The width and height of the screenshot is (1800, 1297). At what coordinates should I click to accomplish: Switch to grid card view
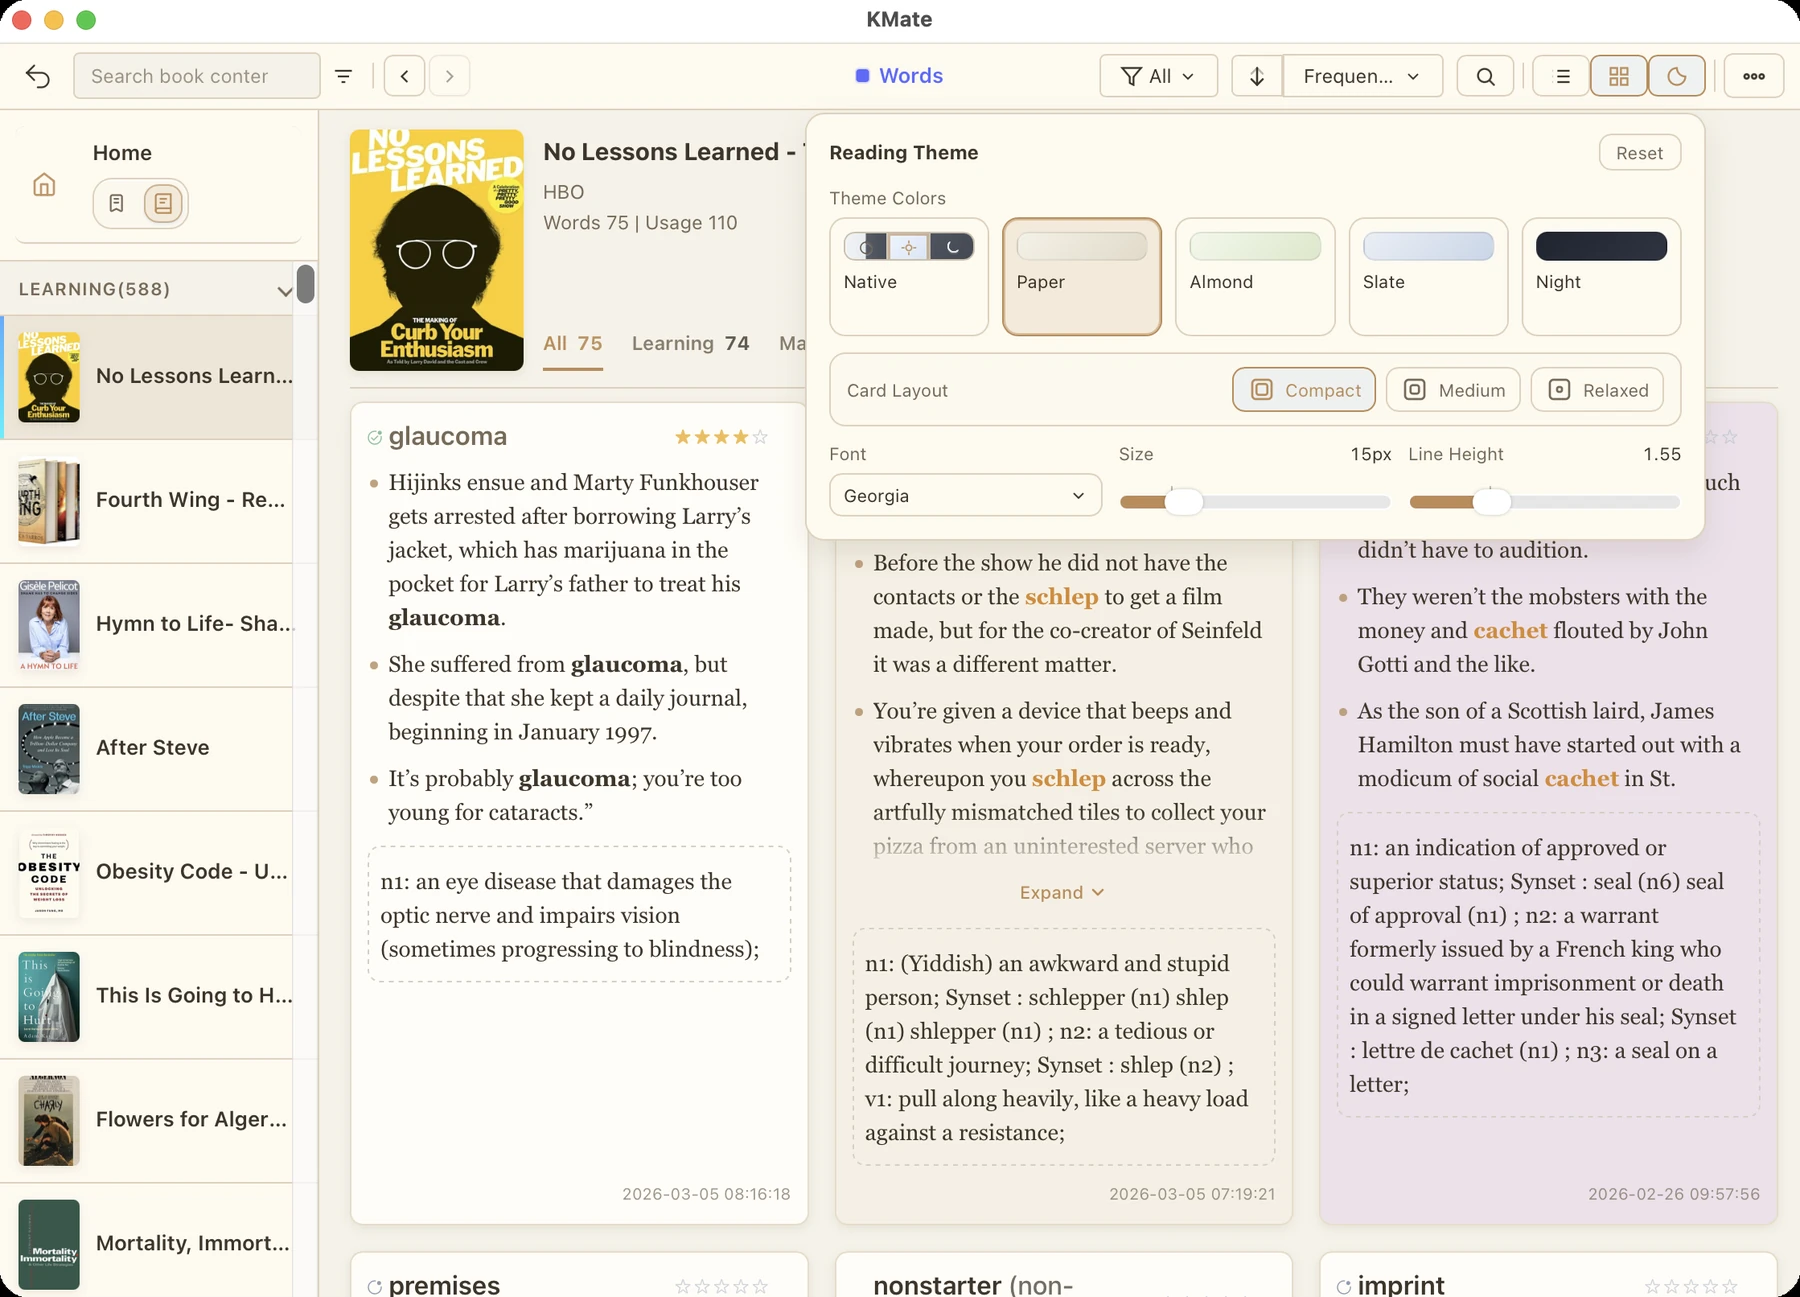[1619, 76]
